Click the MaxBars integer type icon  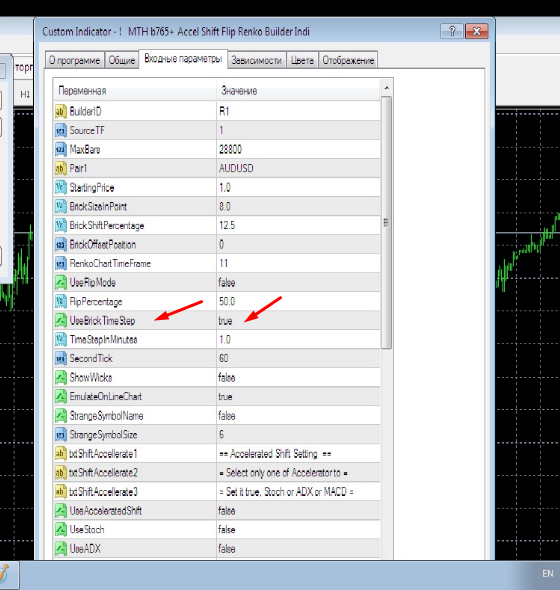click(61, 149)
